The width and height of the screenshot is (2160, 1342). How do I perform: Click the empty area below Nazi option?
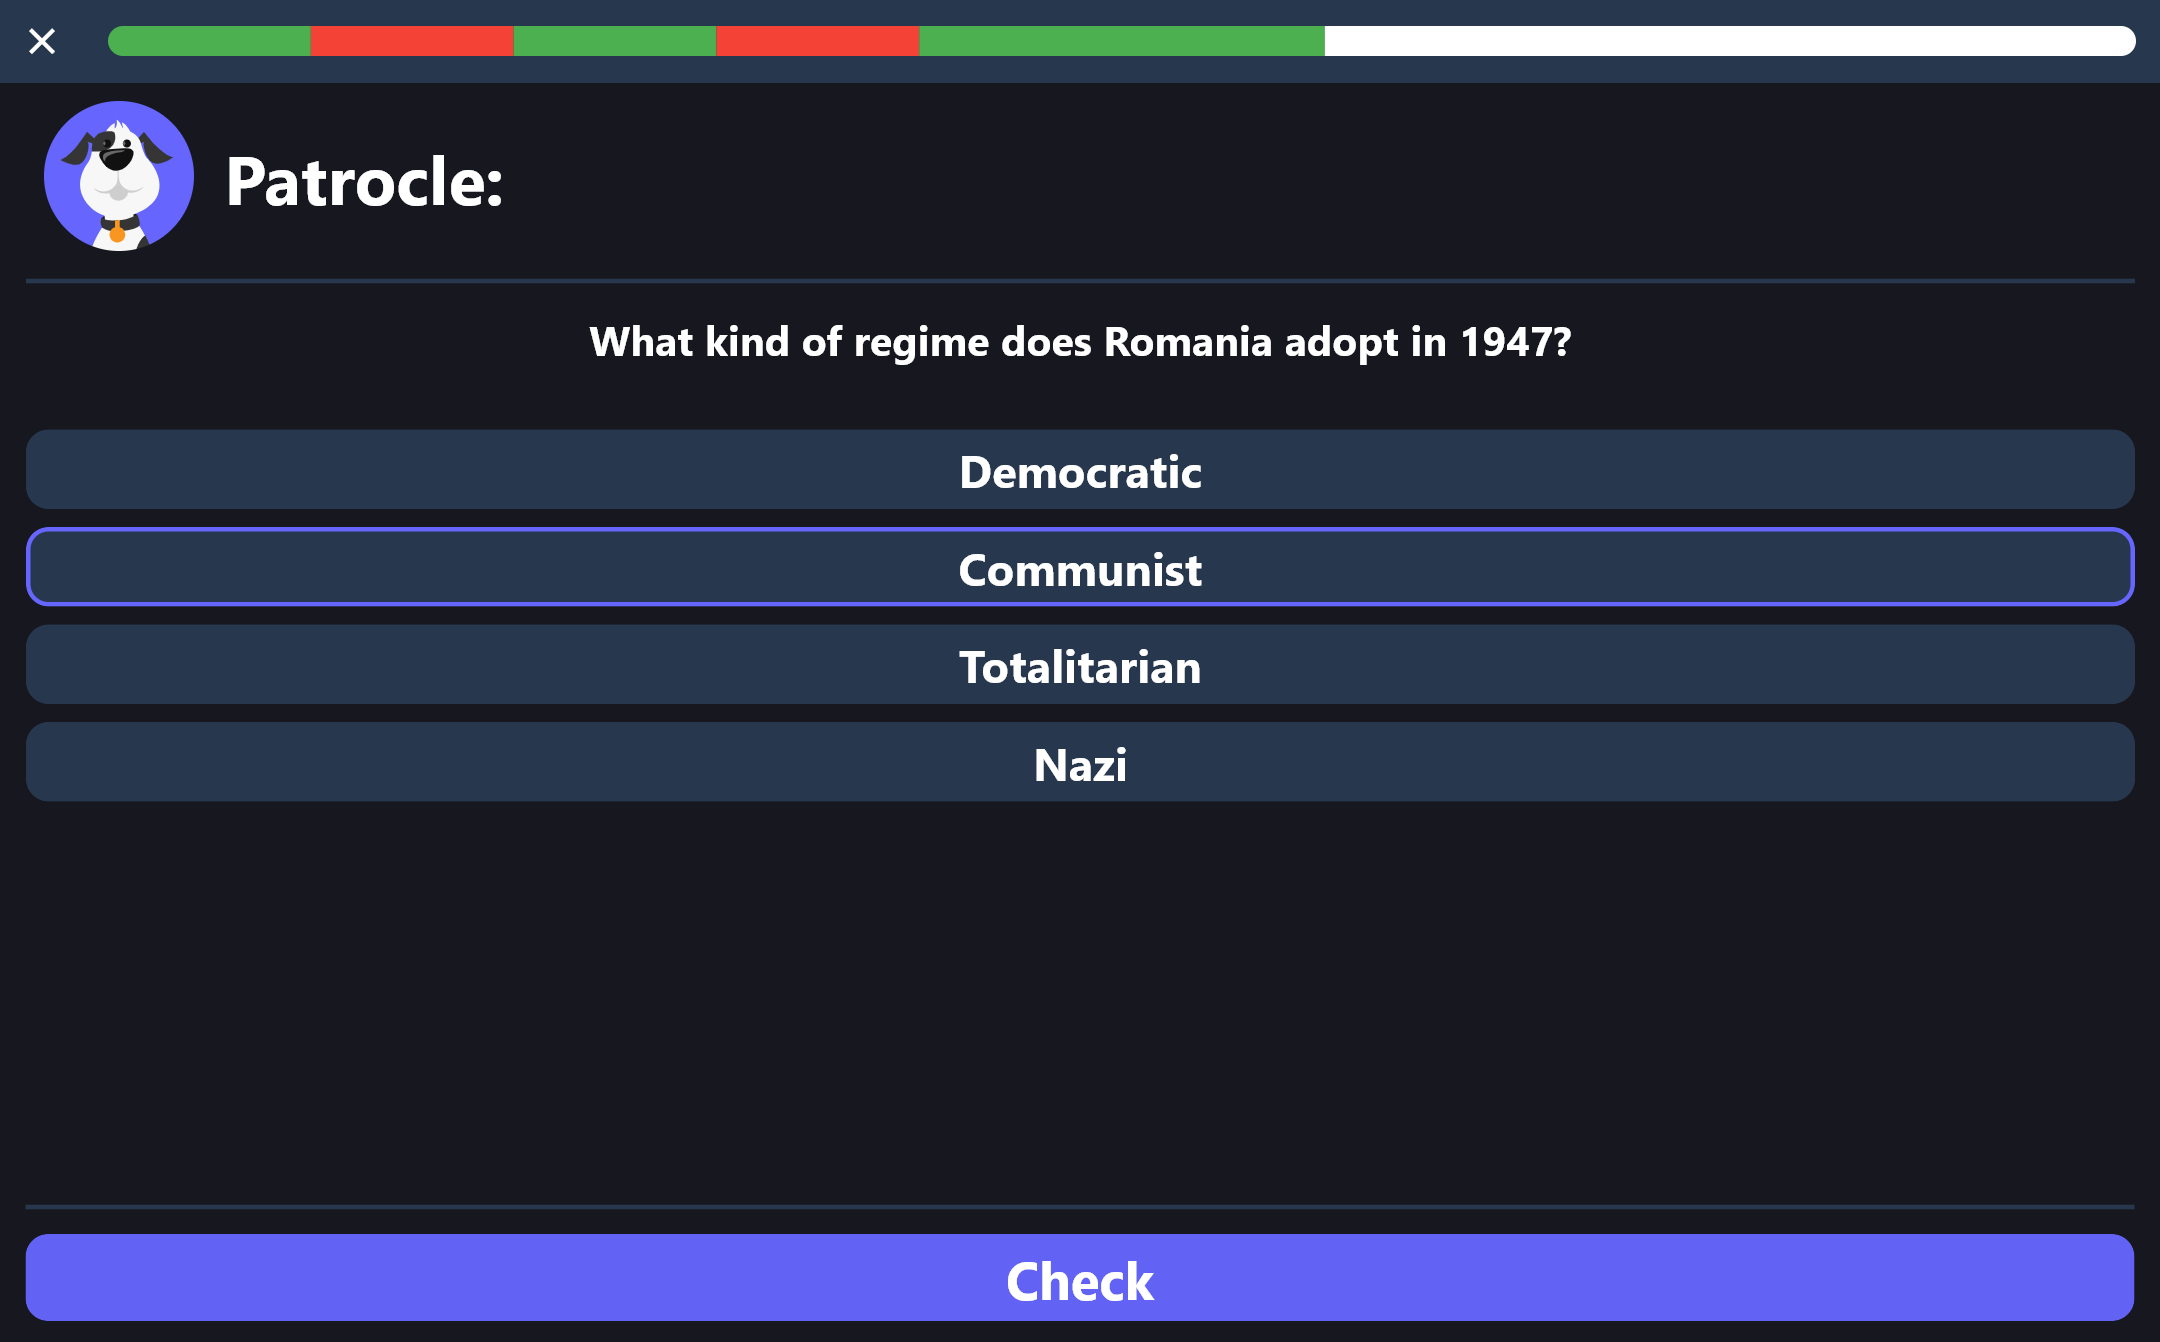click(1080, 1000)
